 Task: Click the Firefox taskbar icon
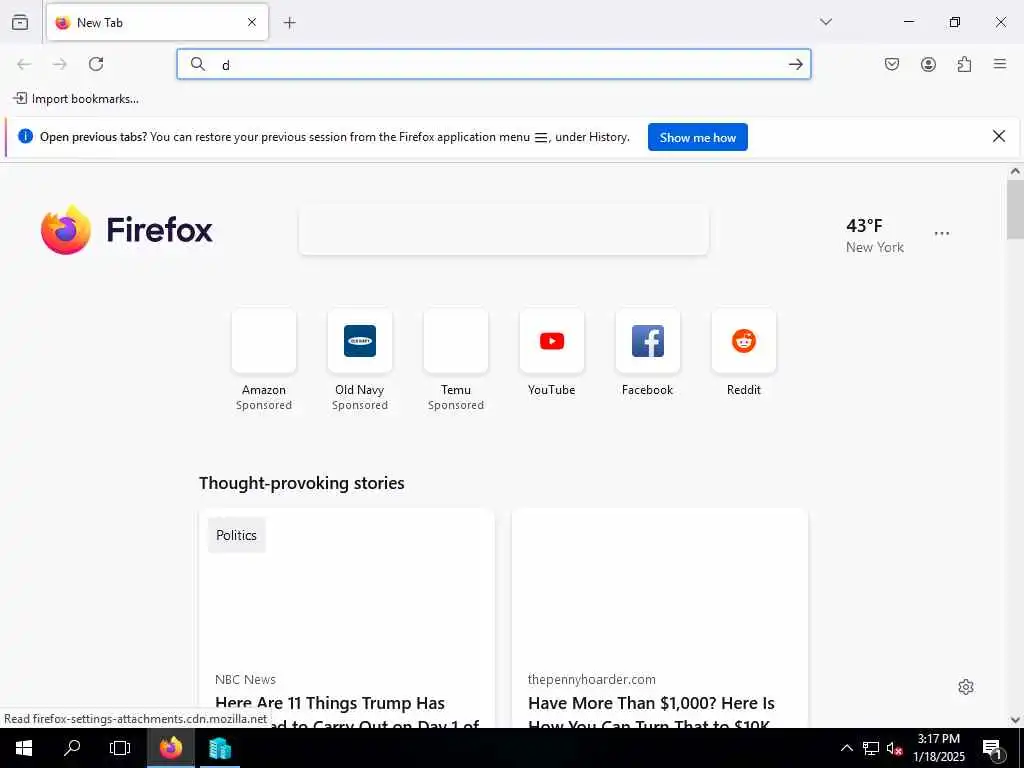170,748
